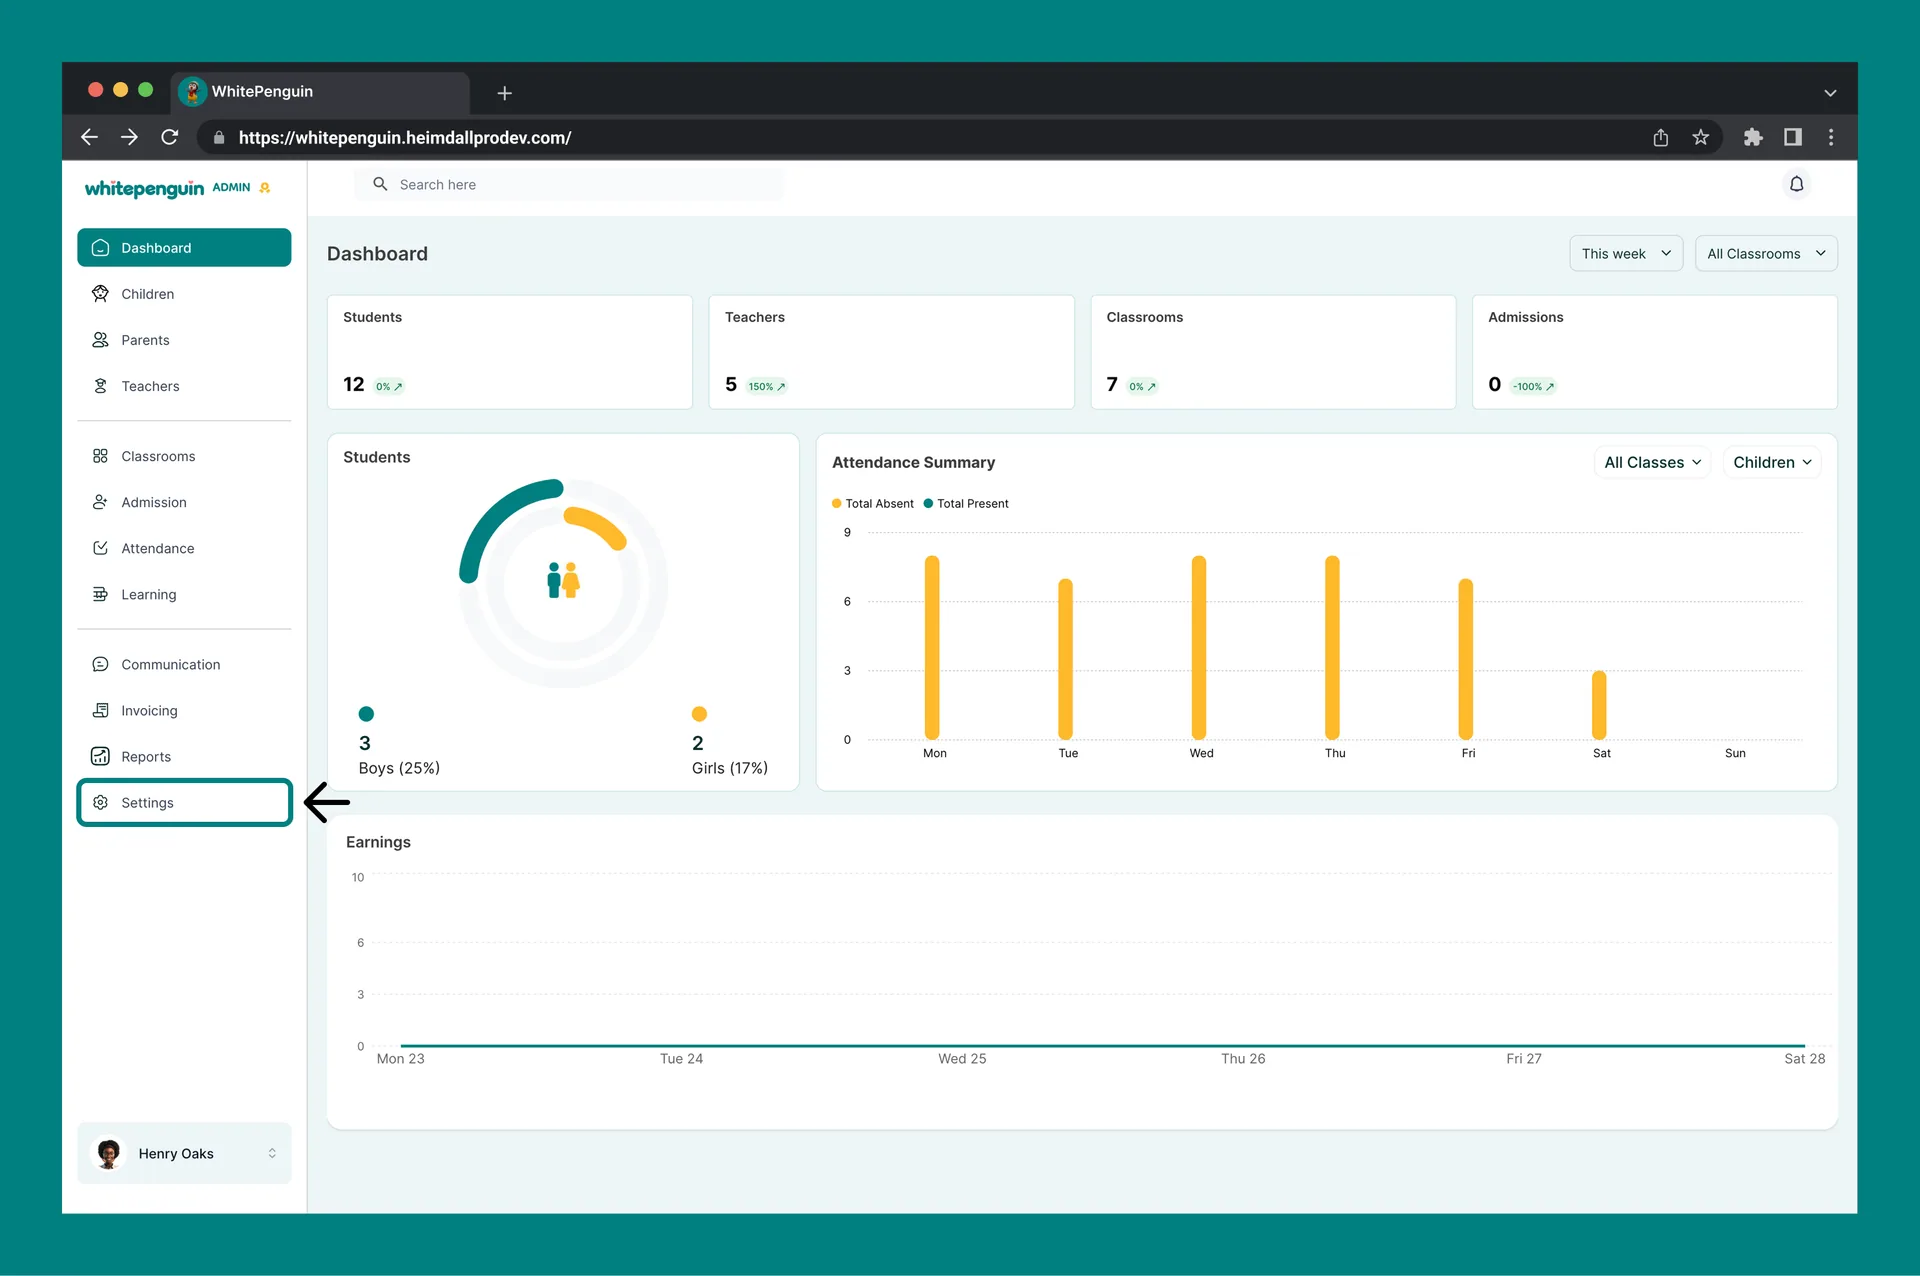Open the Children sidebar item
Image resolution: width=1920 pixels, height=1276 pixels.
[184, 293]
